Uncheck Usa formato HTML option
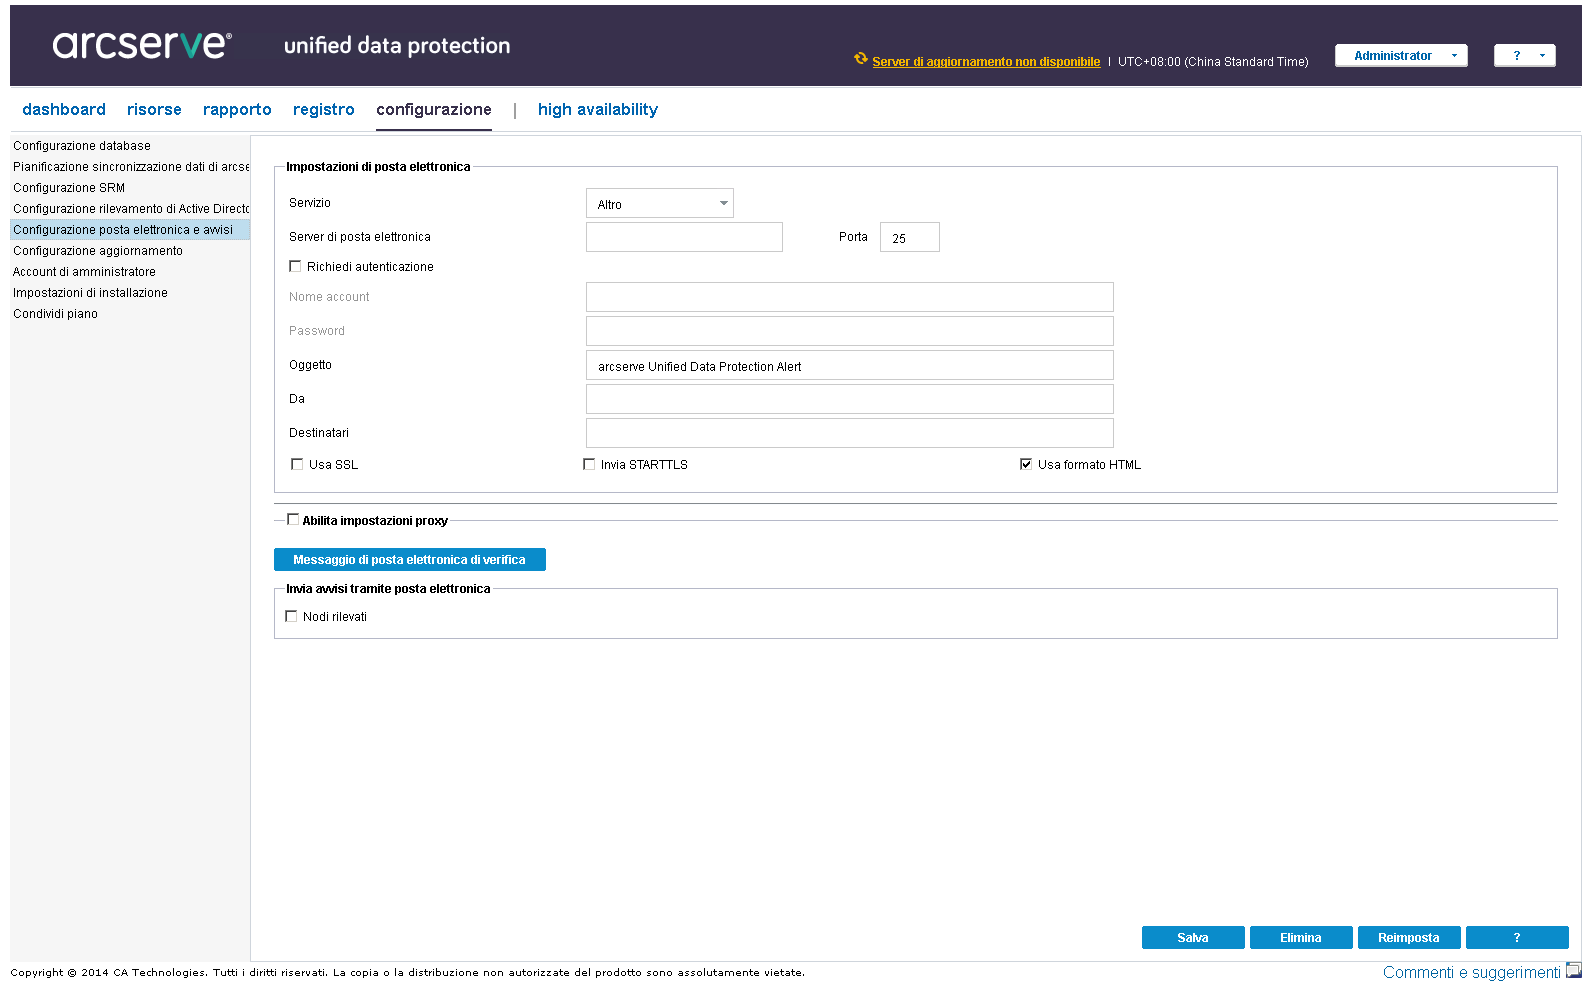 pyautogui.click(x=1025, y=464)
